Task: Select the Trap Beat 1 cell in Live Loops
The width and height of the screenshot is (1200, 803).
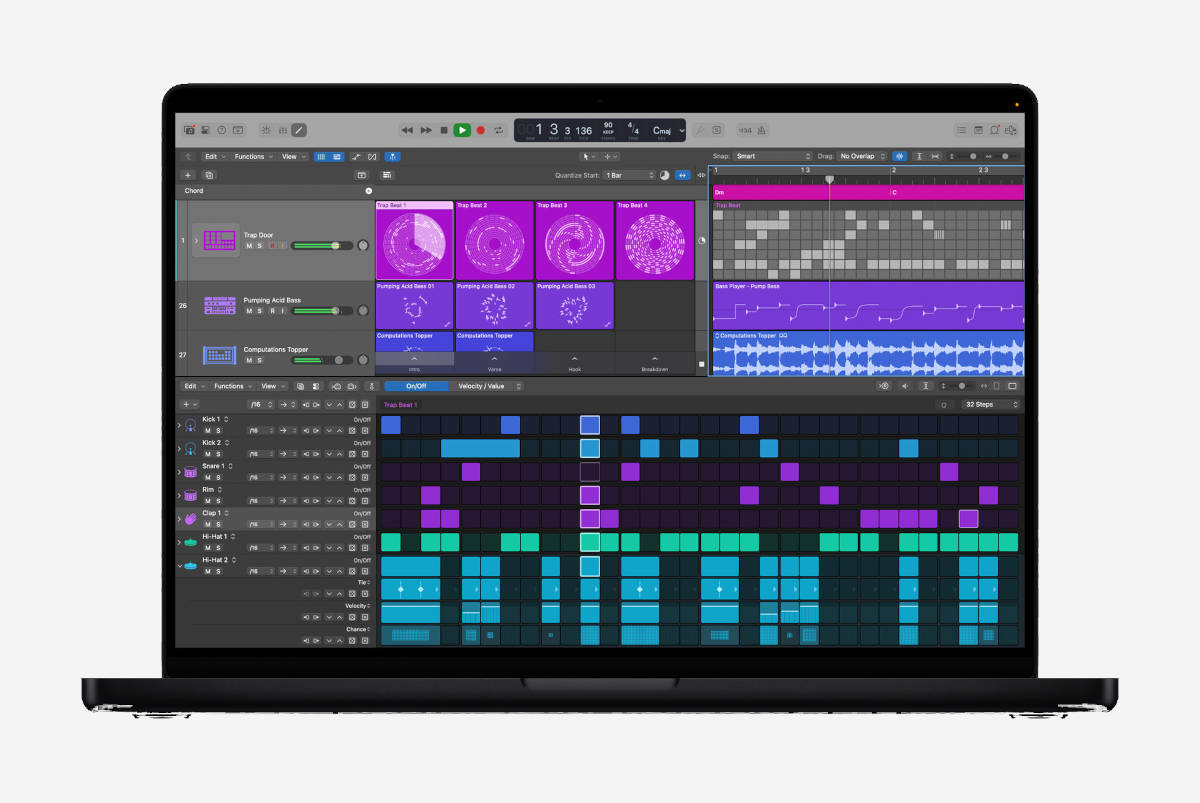Action: point(413,240)
